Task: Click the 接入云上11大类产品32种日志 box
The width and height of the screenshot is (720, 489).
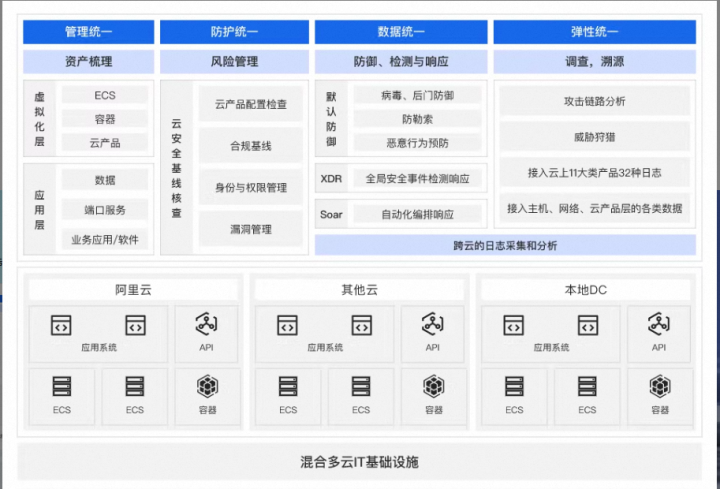Action: [595, 173]
